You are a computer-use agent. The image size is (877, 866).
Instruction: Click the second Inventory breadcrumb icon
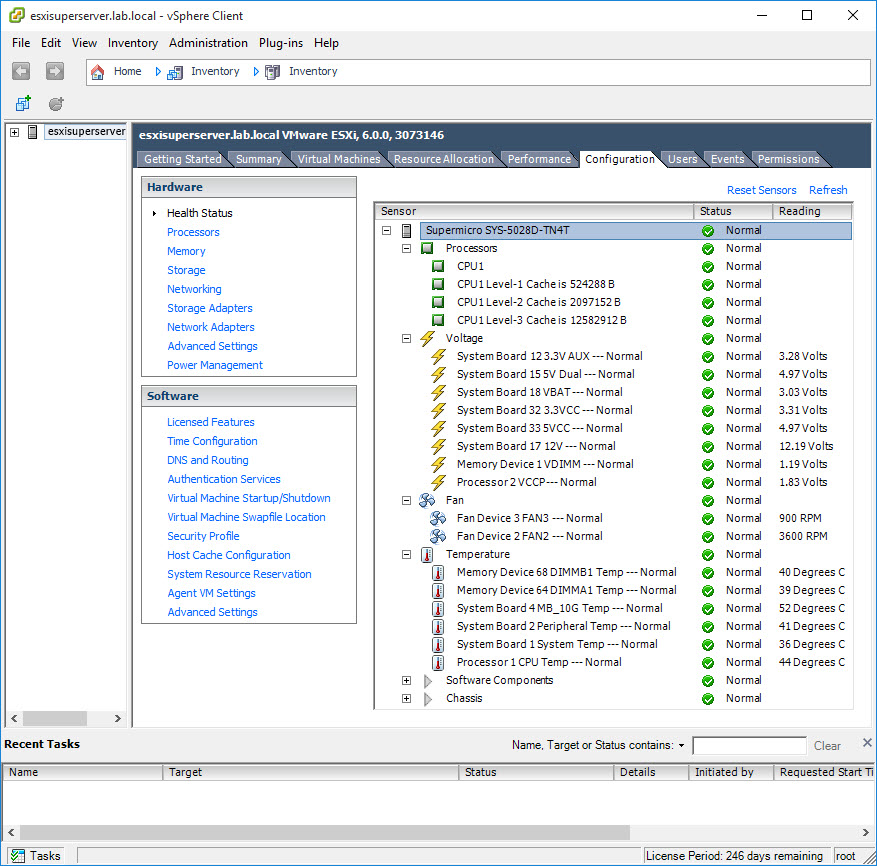click(272, 72)
